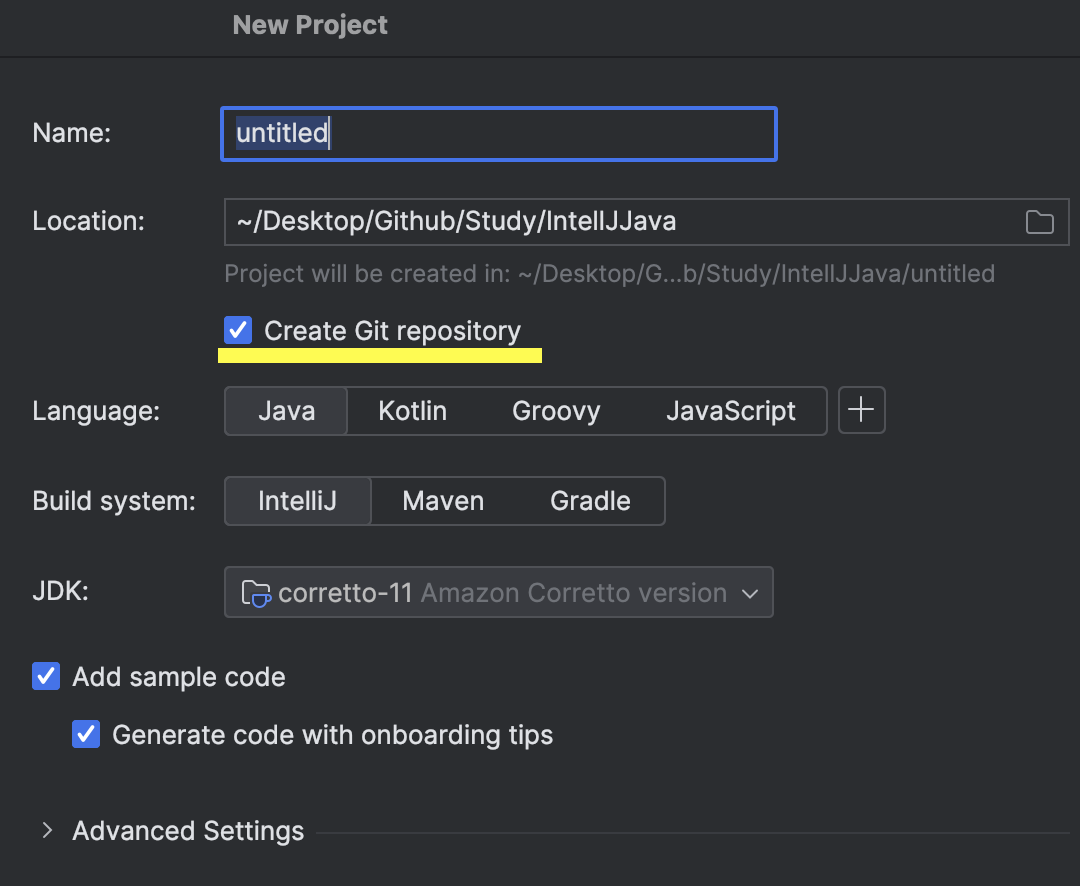Click the project Name input field
Image resolution: width=1080 pixels, height=886 pixels.
click(x=498, y=134)
